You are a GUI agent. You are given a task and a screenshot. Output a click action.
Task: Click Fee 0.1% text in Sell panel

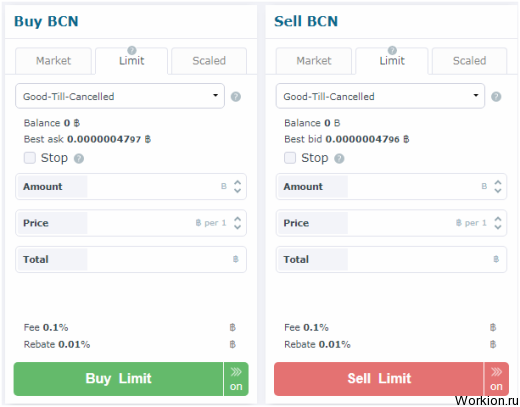tap(306, 328)
